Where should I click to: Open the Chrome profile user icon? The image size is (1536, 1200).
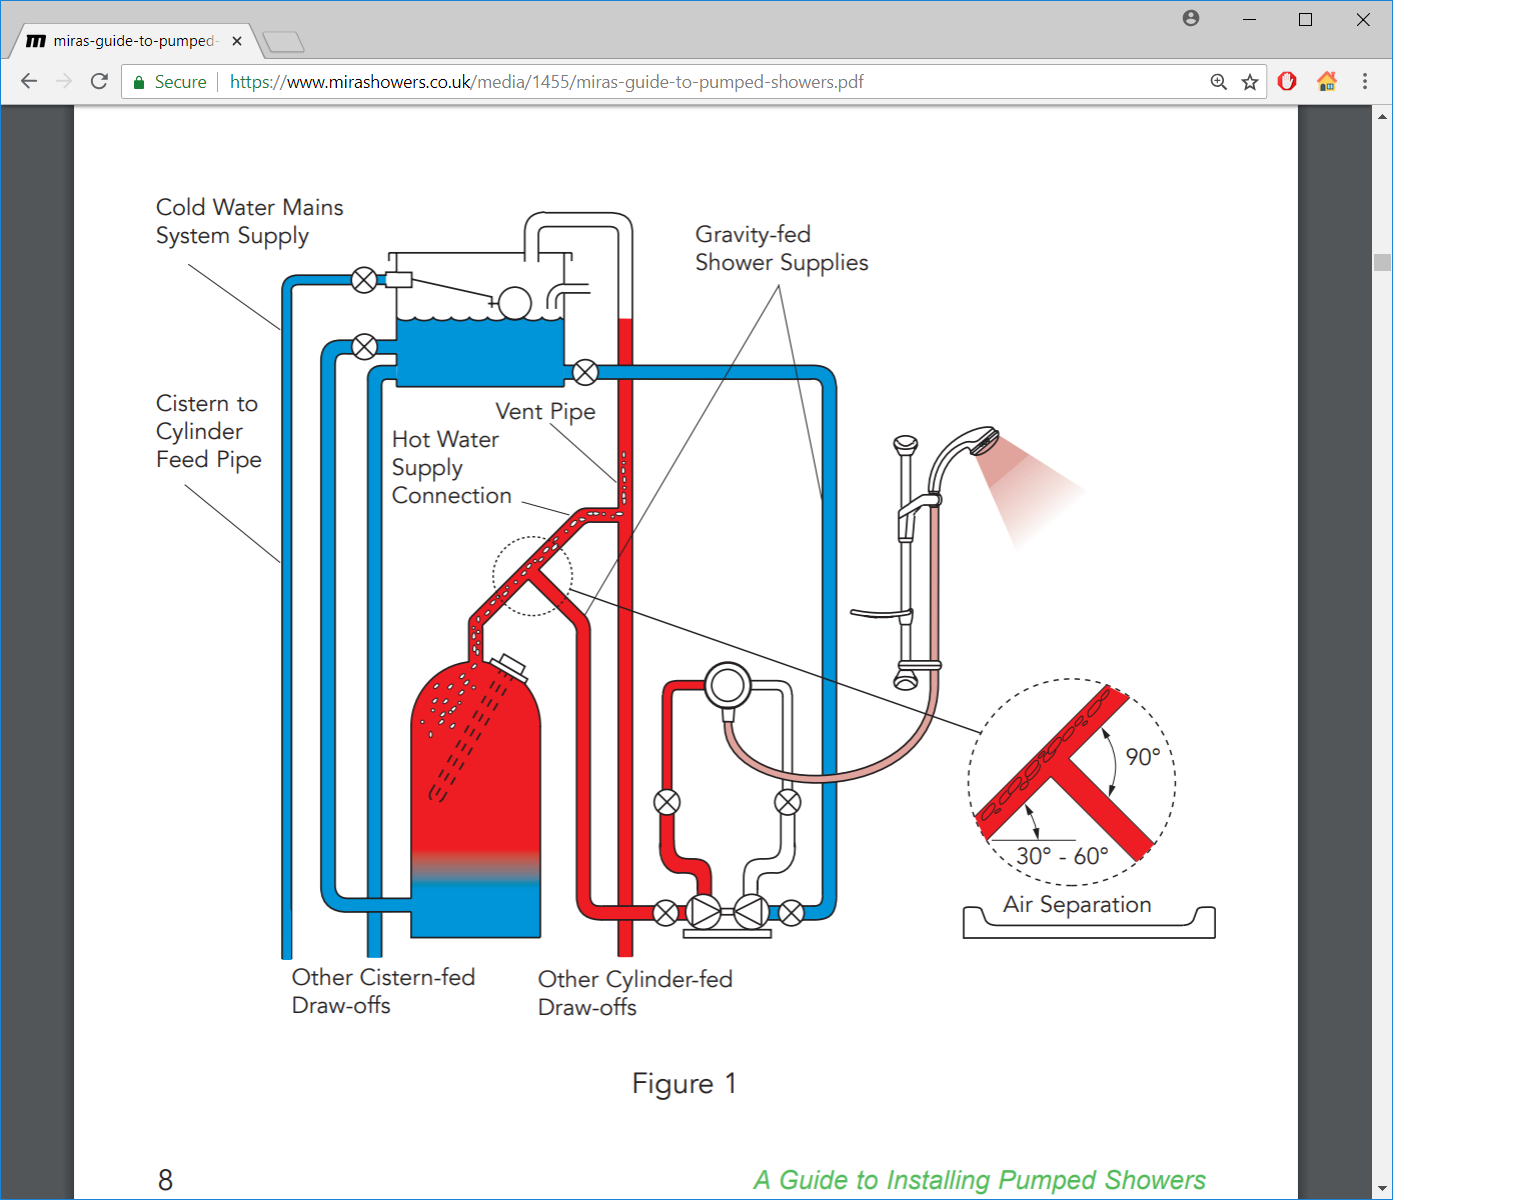(x=1190, y=19)
